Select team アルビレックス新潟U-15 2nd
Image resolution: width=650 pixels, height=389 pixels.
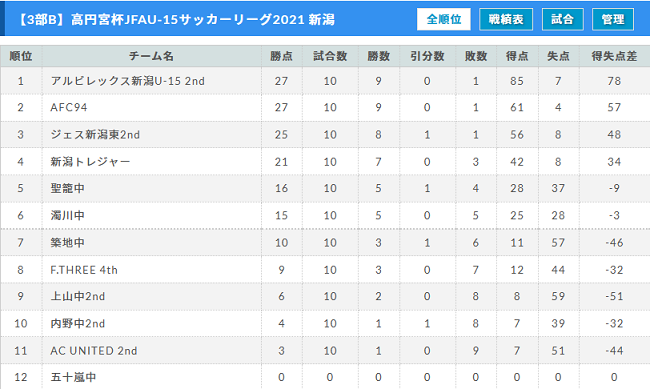(x=128, y=81)
